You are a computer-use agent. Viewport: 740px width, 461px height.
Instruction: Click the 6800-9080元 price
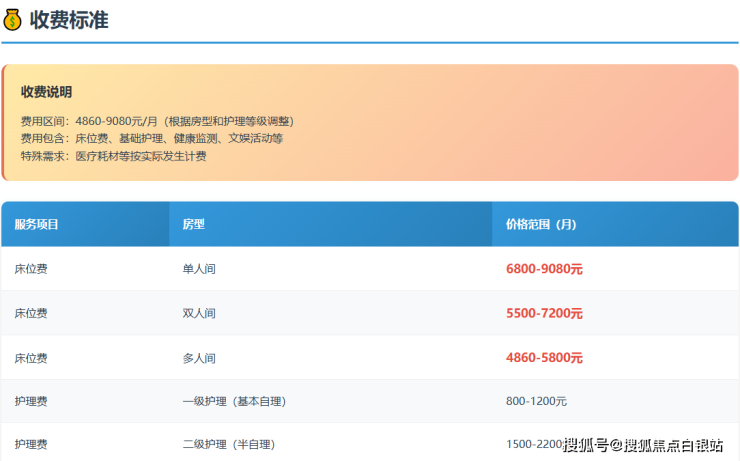tap(544, 269)
